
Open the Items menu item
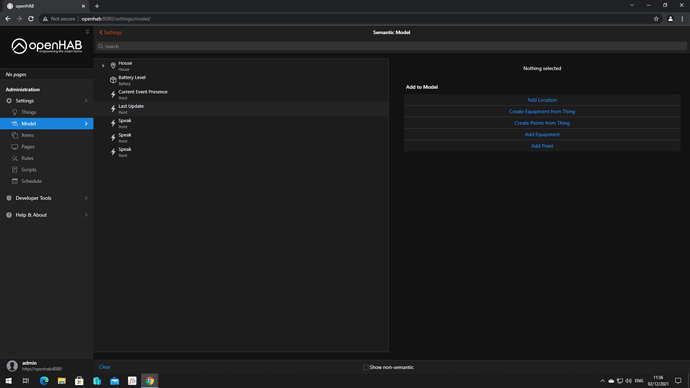tap(47, 135)
